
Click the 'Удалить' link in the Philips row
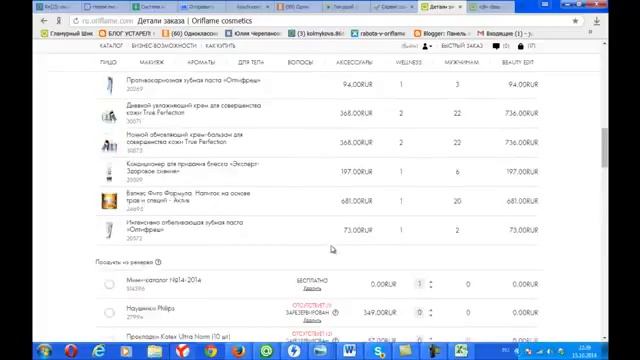coord(312,320)
